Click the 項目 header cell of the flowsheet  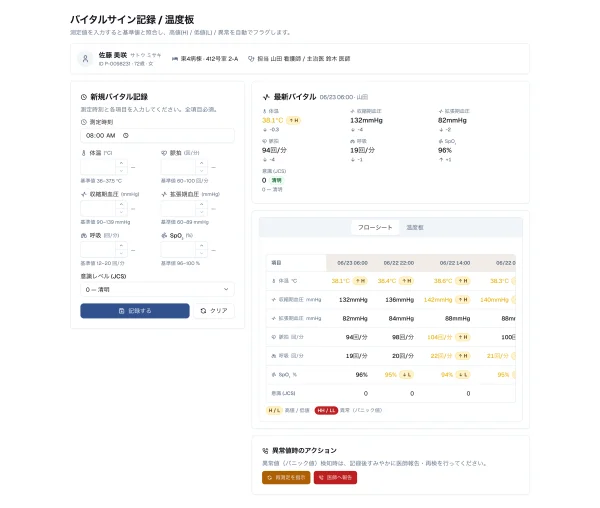point(296,263)
